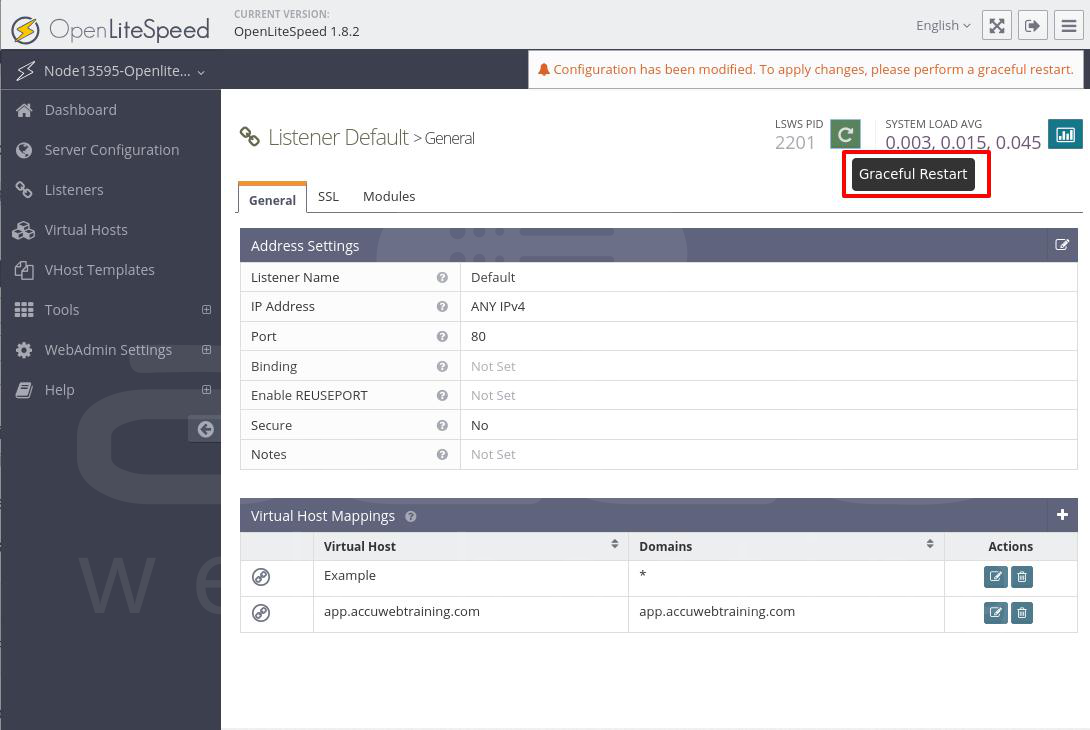Edit Address Settings via pencil icon
The width and height of the screenshot is (1090, 730).
click(1061, 245)
